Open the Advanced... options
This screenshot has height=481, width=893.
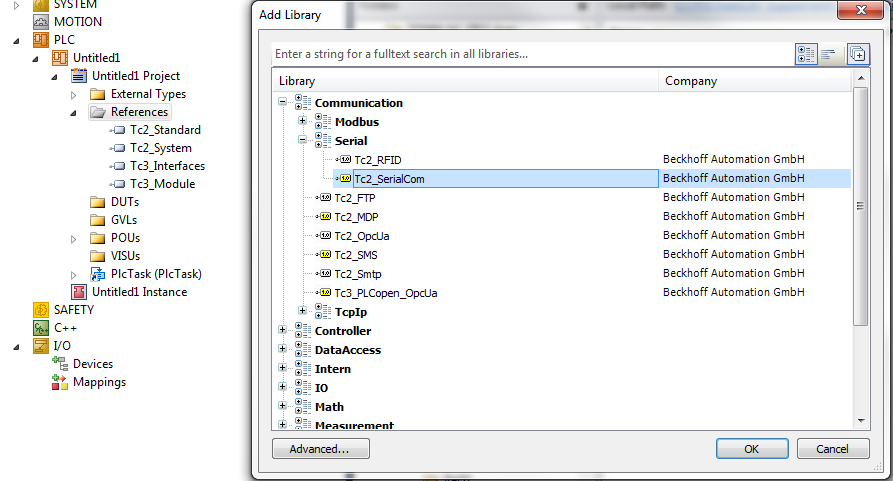click(321, 449)
